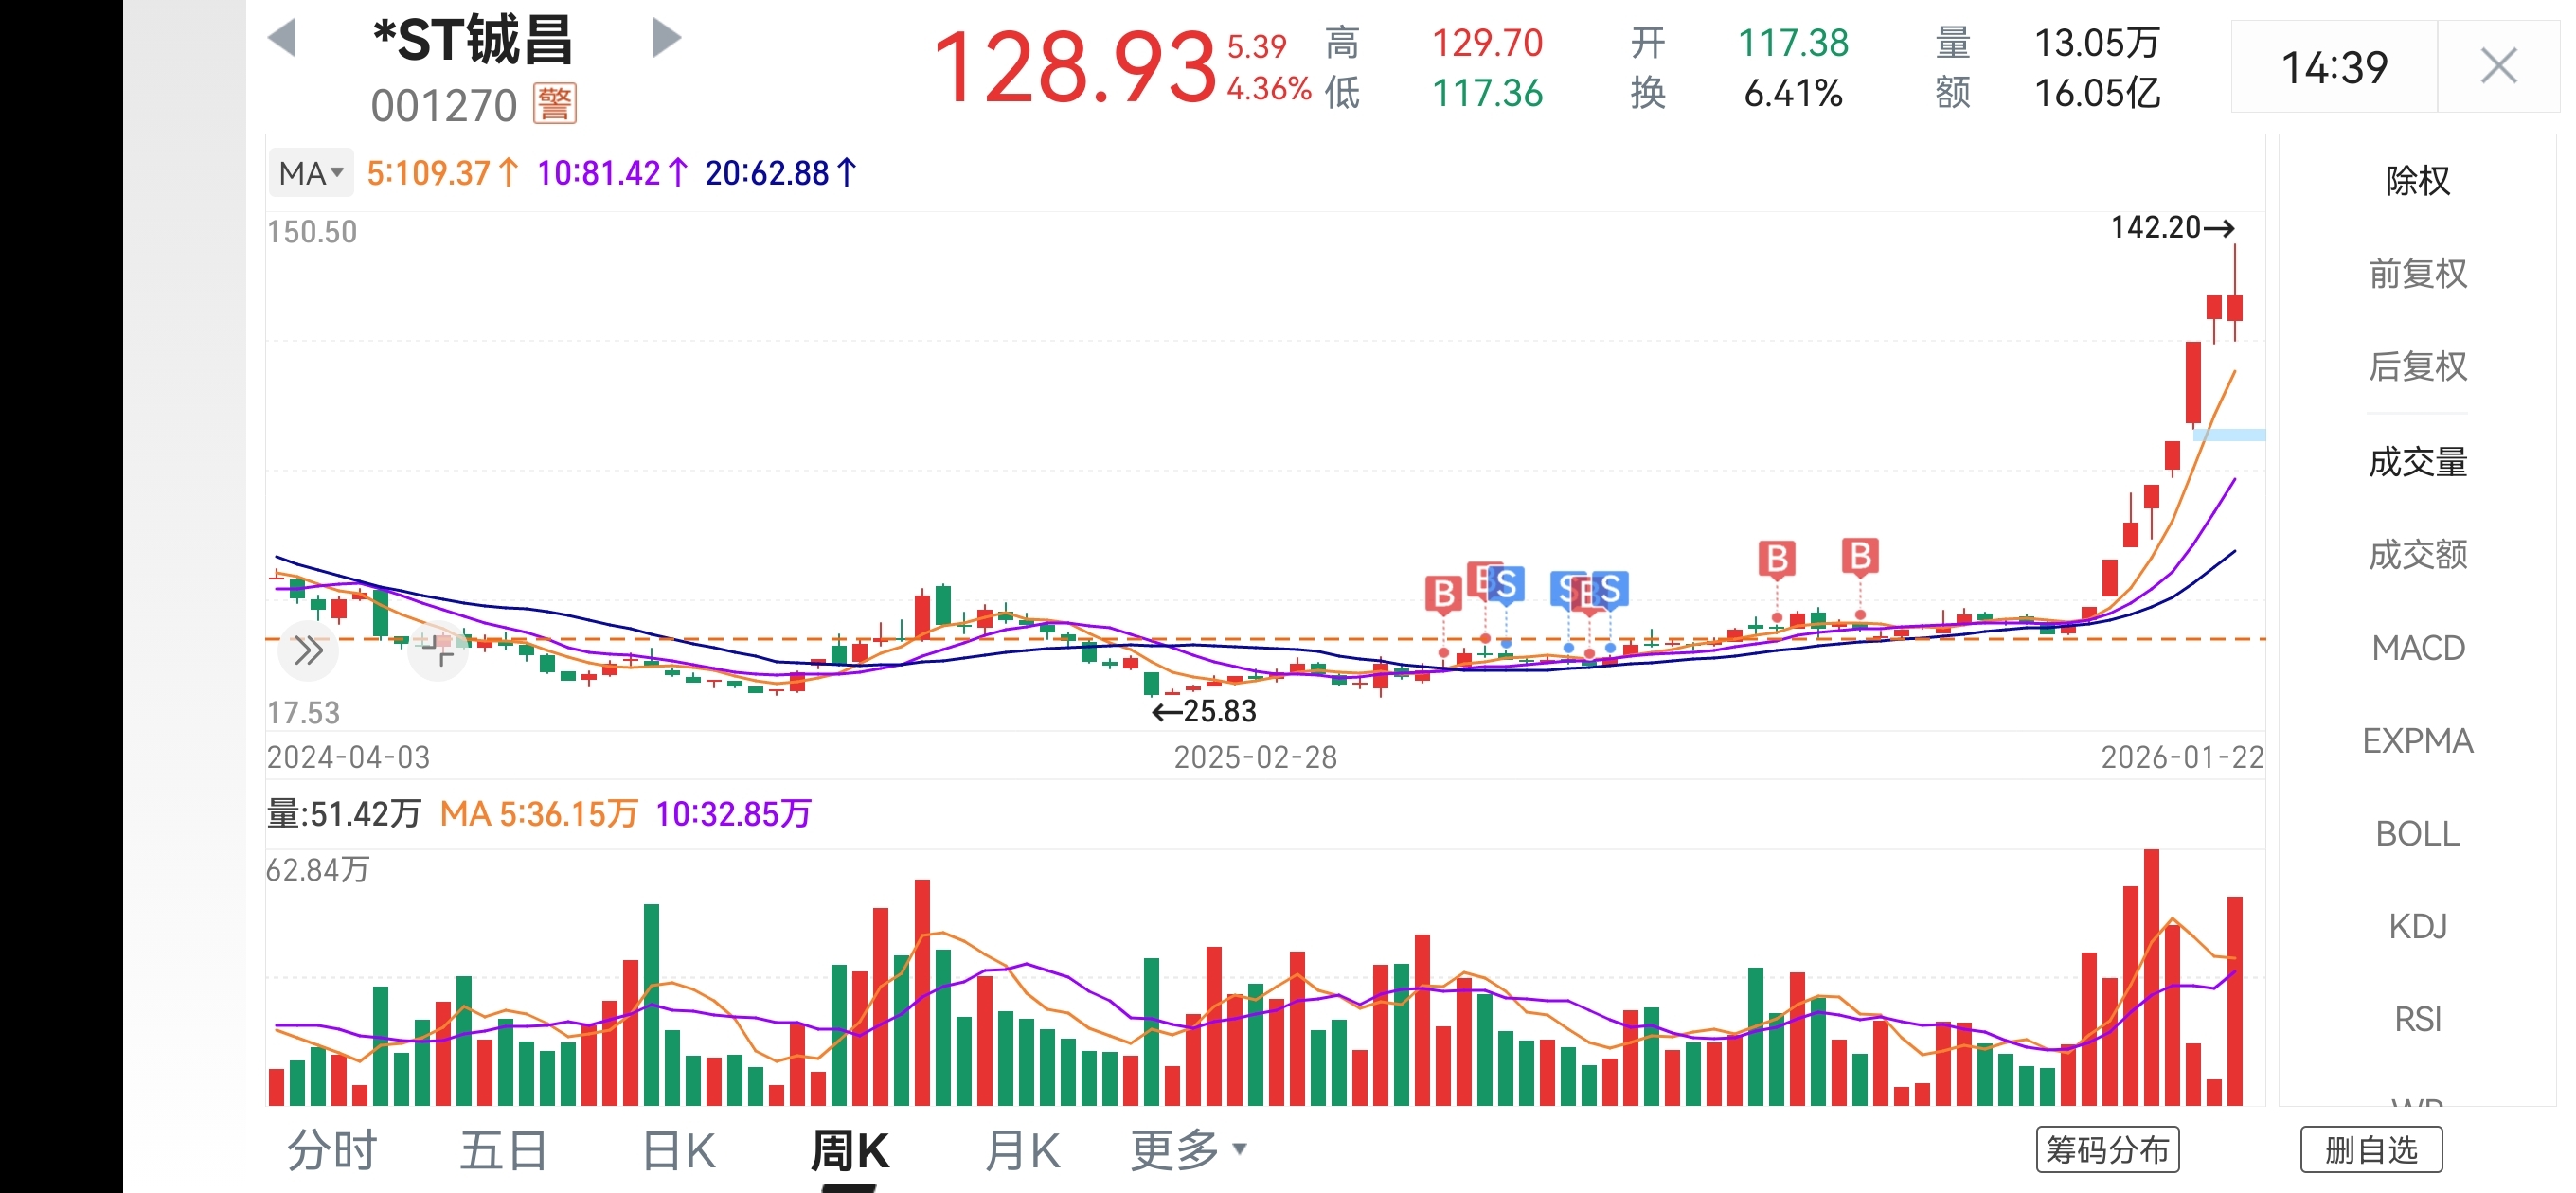
Task: Go to previous stock with left arrow
Action: tap(283, 38)
